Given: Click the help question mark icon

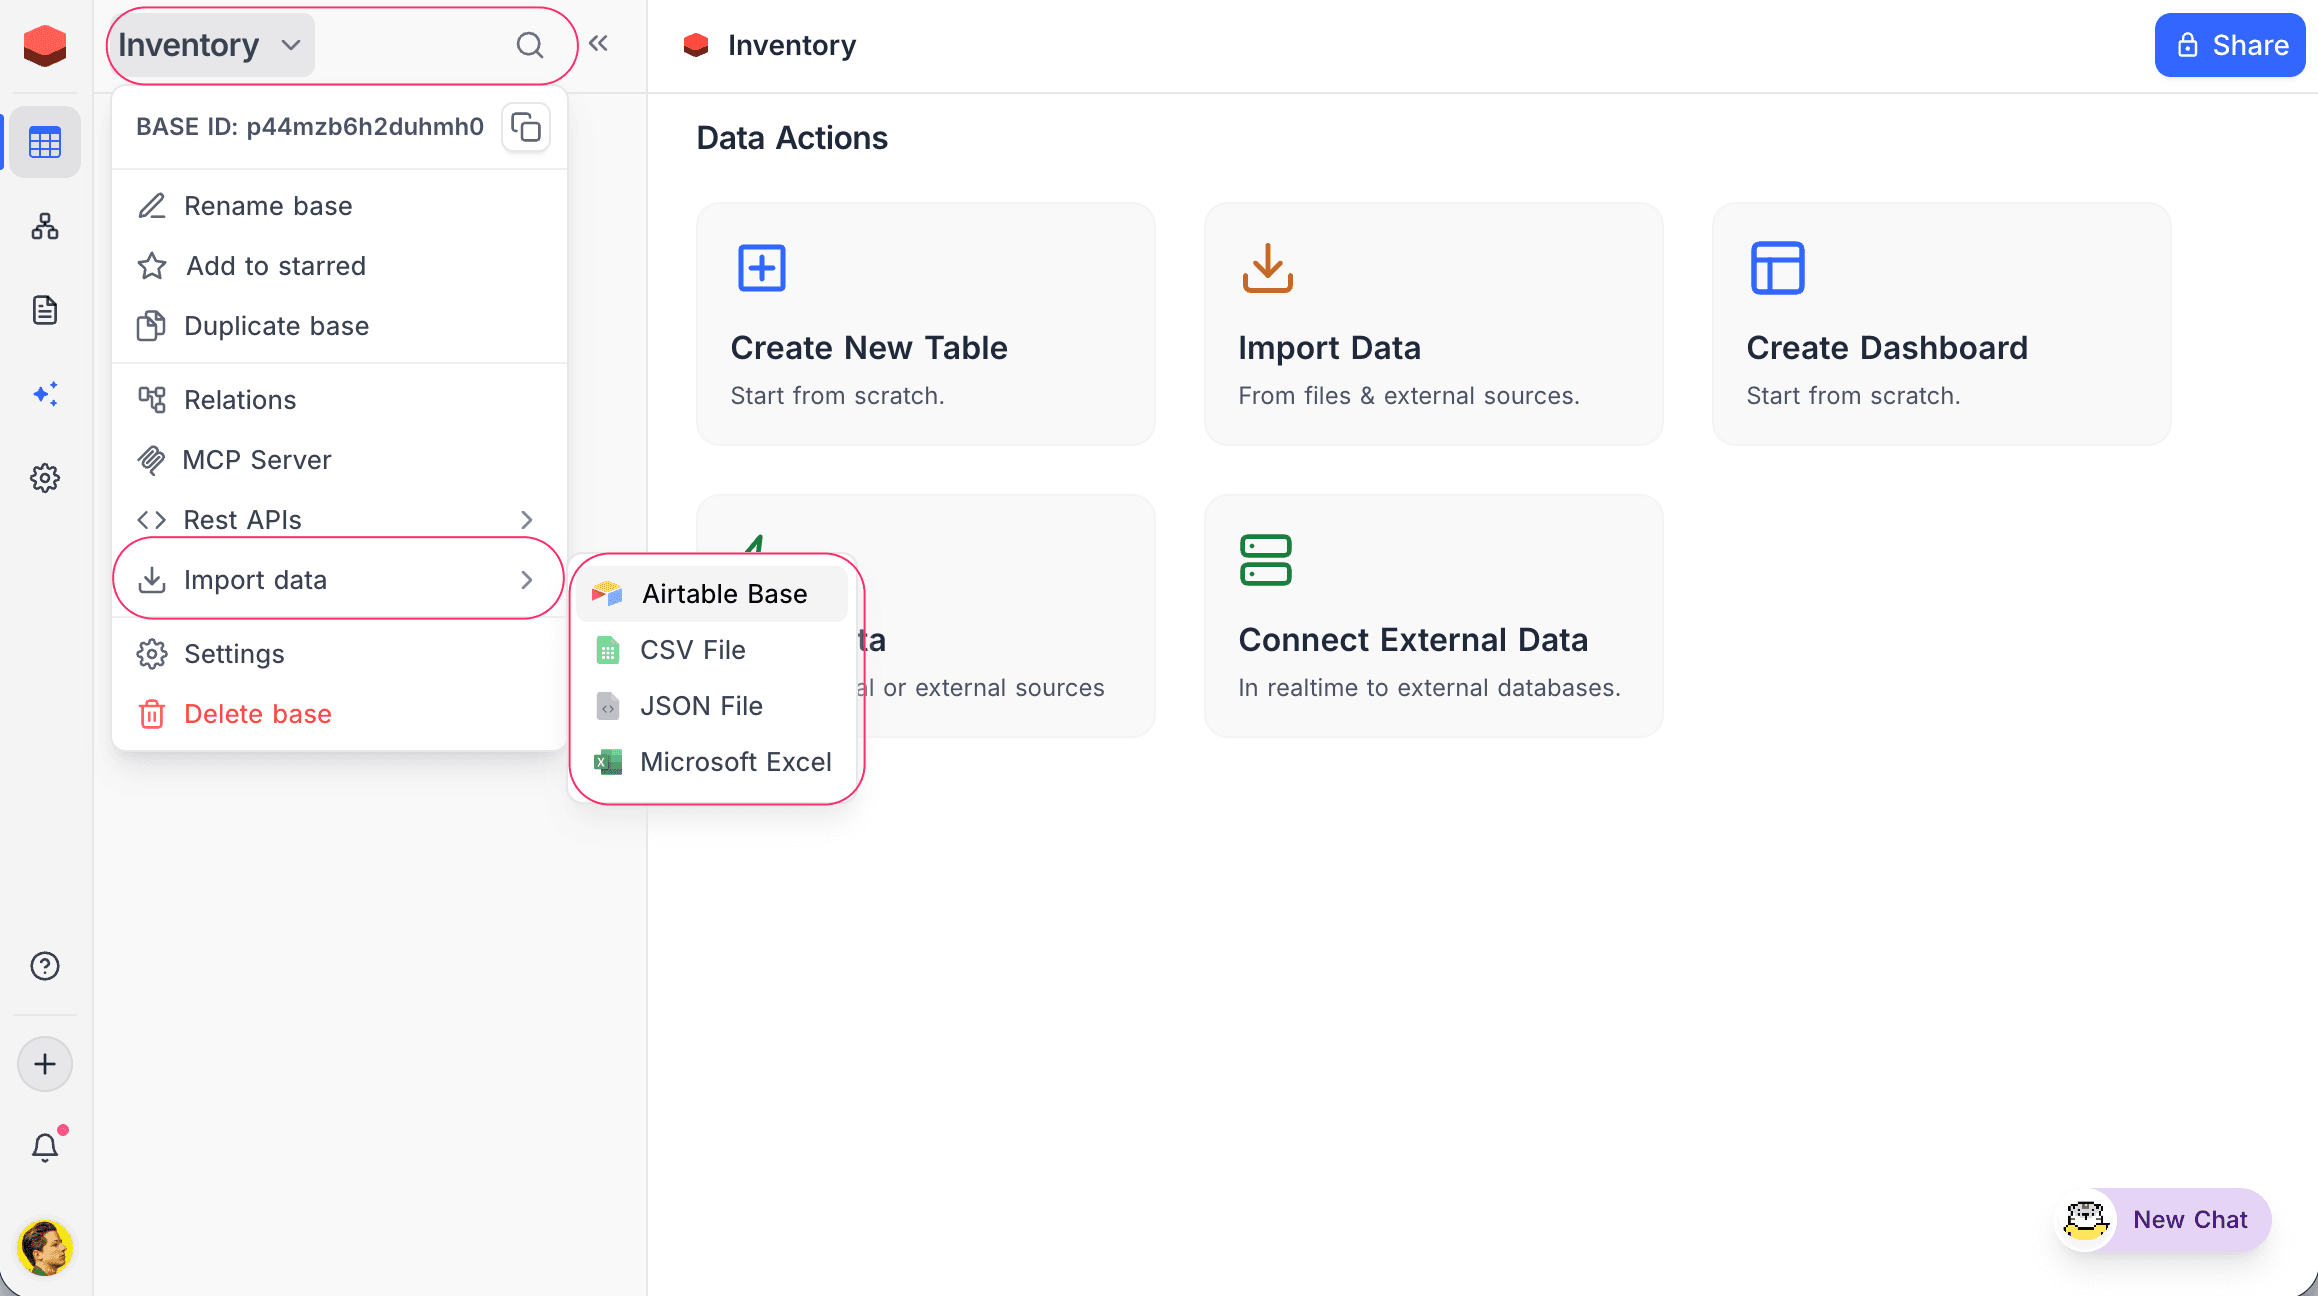Looking at the screenshot, I should (x=45, y=966).
